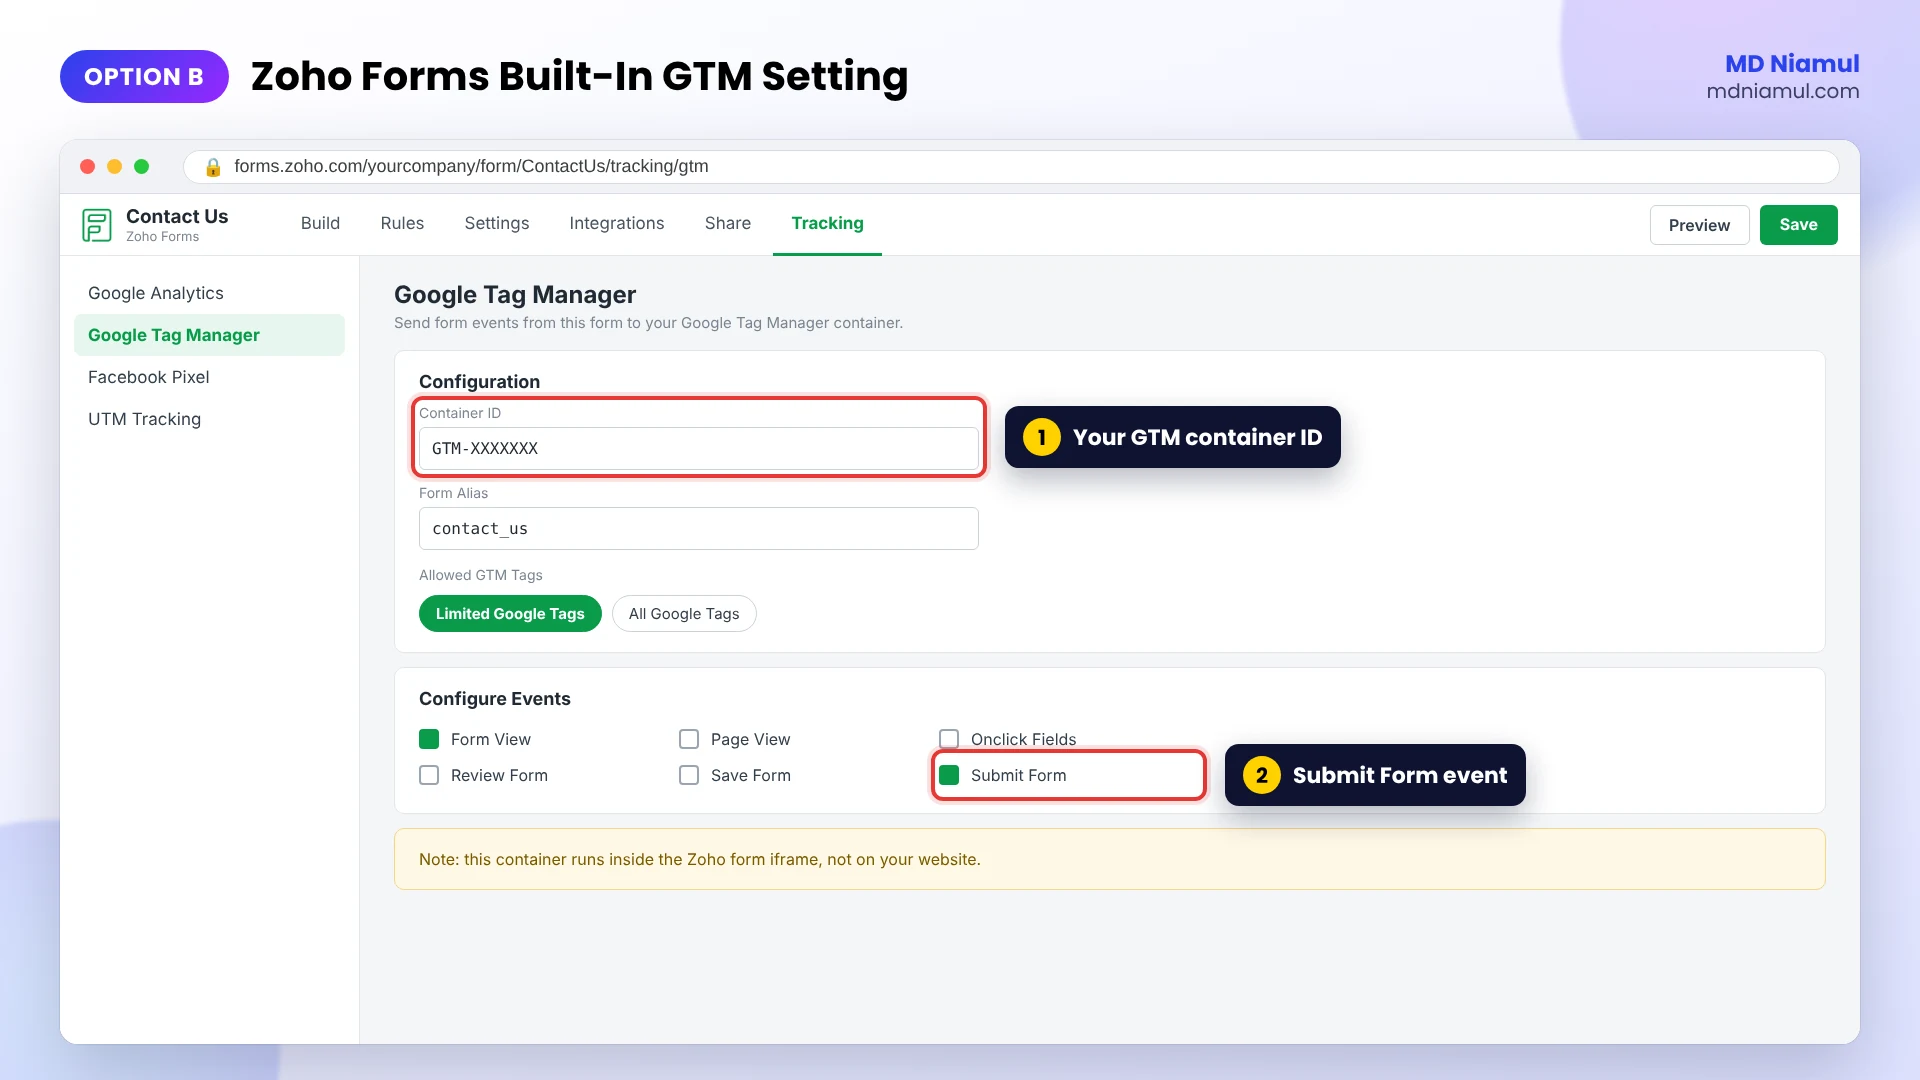Open Facebook Pixel tracking settings

pyautogui.click(x=209, y=377)
